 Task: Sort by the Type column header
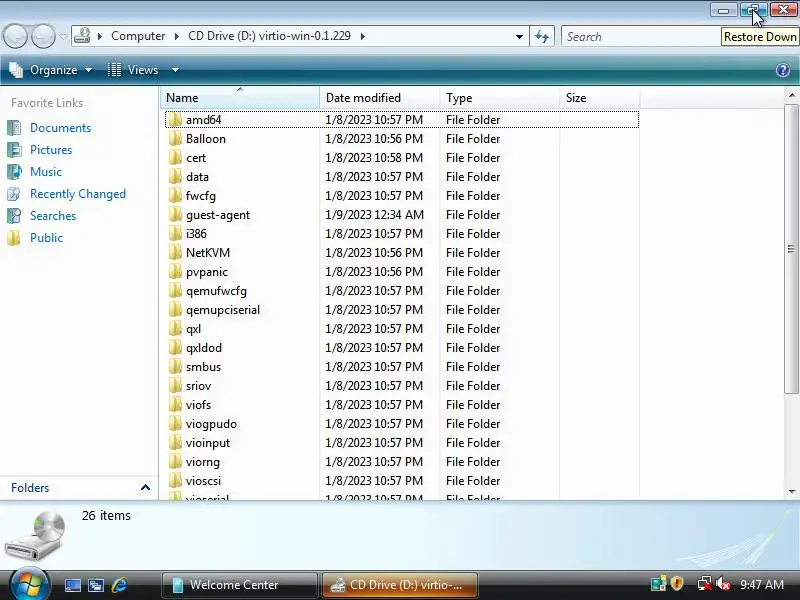499,97
